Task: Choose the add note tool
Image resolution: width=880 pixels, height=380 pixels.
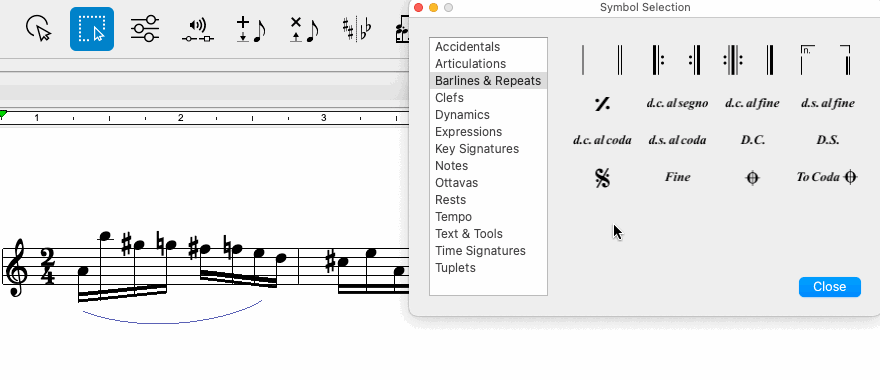Action: coord(250,29)
